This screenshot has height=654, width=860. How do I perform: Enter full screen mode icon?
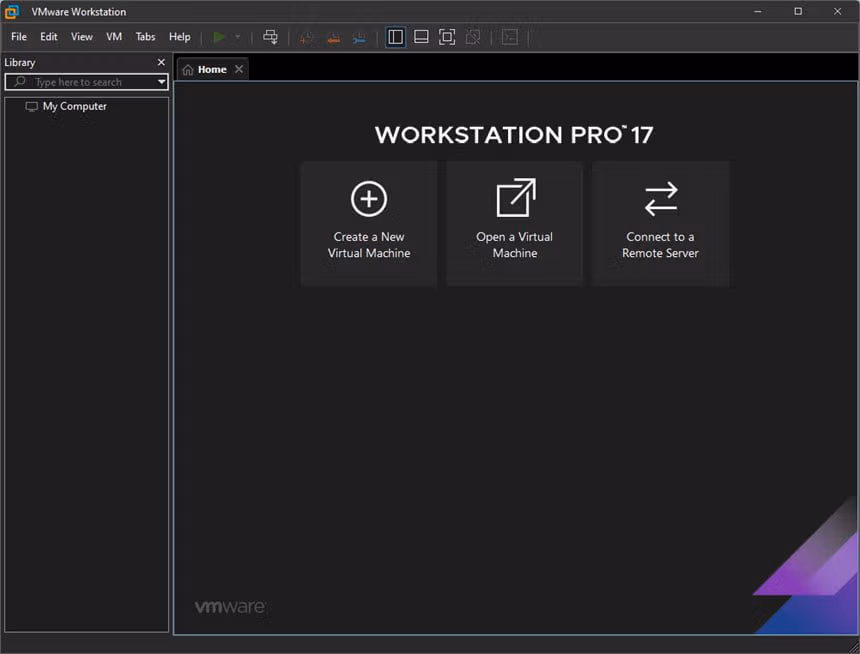pyautogui.click(x=447, y=37)
